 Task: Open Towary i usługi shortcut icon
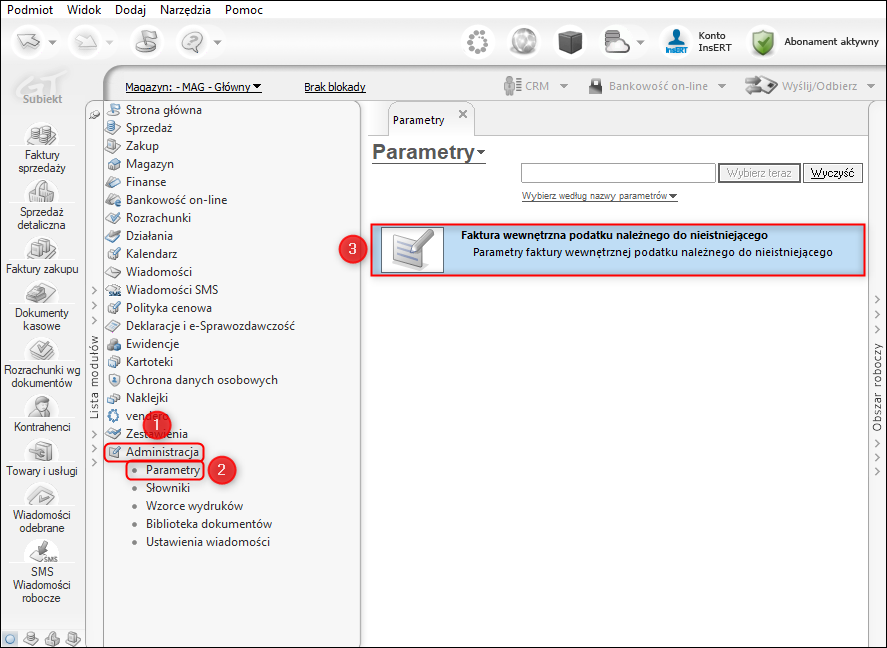(x=42, y=452)
